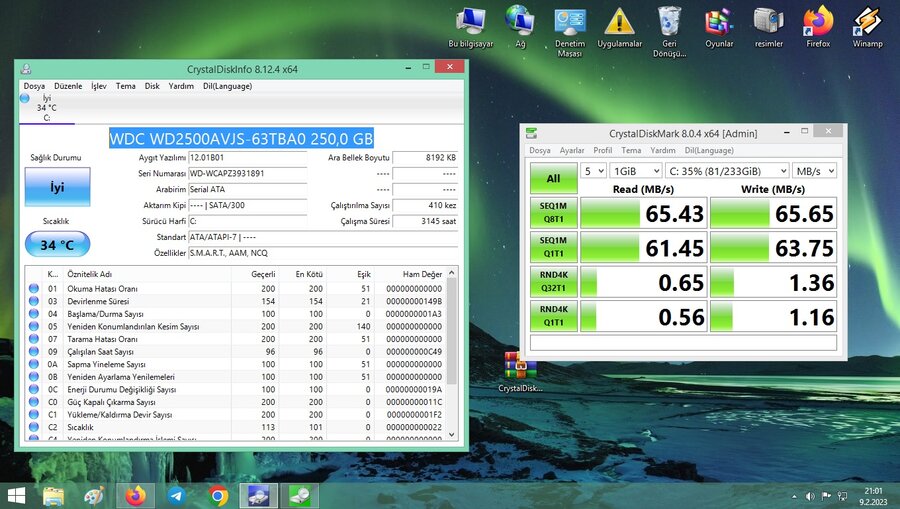The width and height of the screenshot is (900, 509).
Task: Launch the Firefox desktop shortcut
Action: click(x=818, y=28)
